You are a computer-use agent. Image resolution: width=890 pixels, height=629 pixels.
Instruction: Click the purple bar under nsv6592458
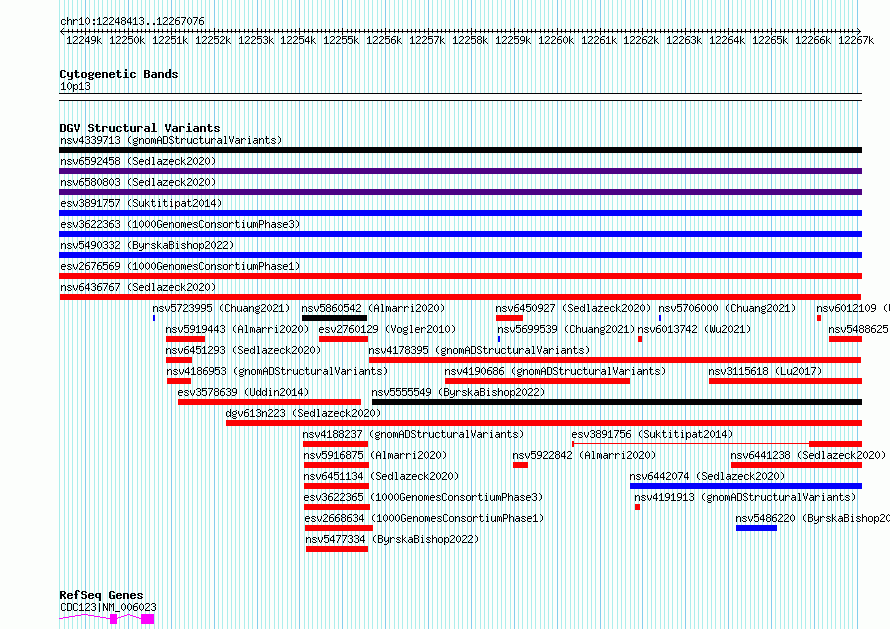click(x=460, y=171)
